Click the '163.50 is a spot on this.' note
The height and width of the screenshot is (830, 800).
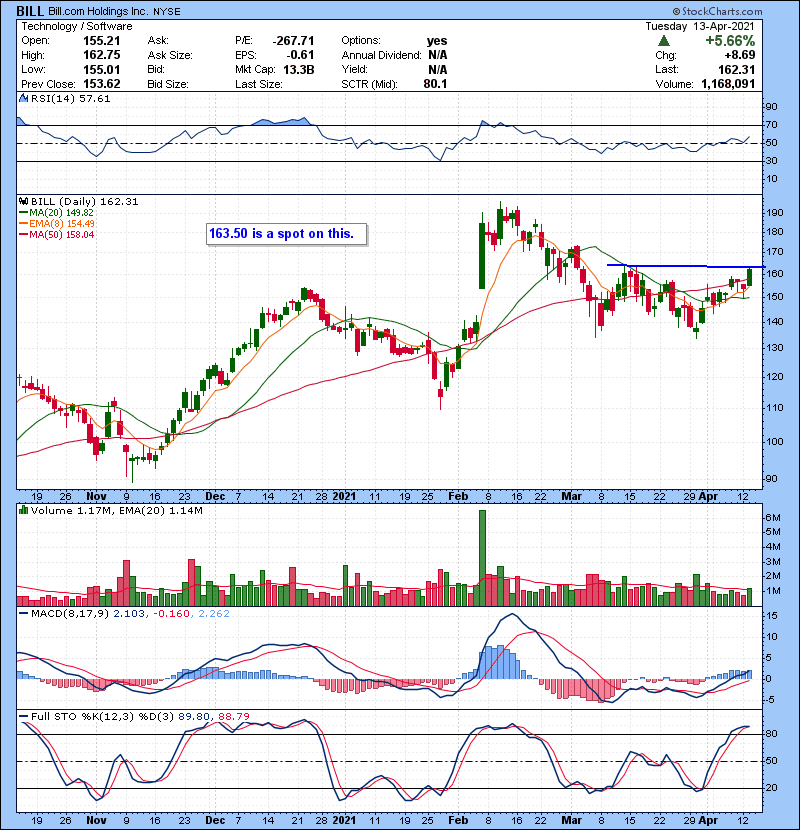(286, 234)
